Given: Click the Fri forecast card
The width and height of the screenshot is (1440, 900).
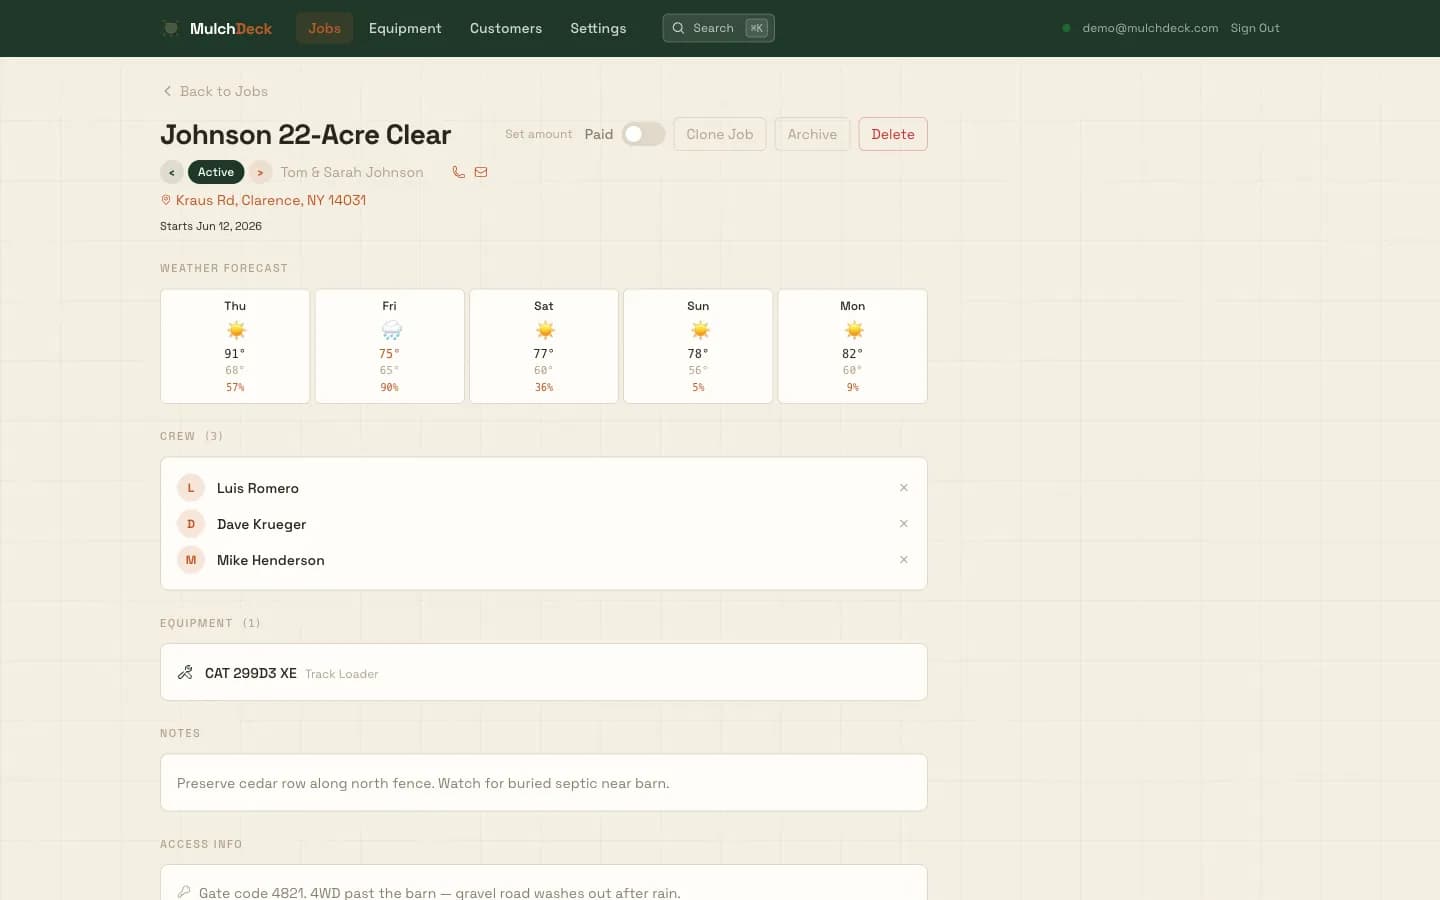Looking at the screenshot, I should [390, 346].
